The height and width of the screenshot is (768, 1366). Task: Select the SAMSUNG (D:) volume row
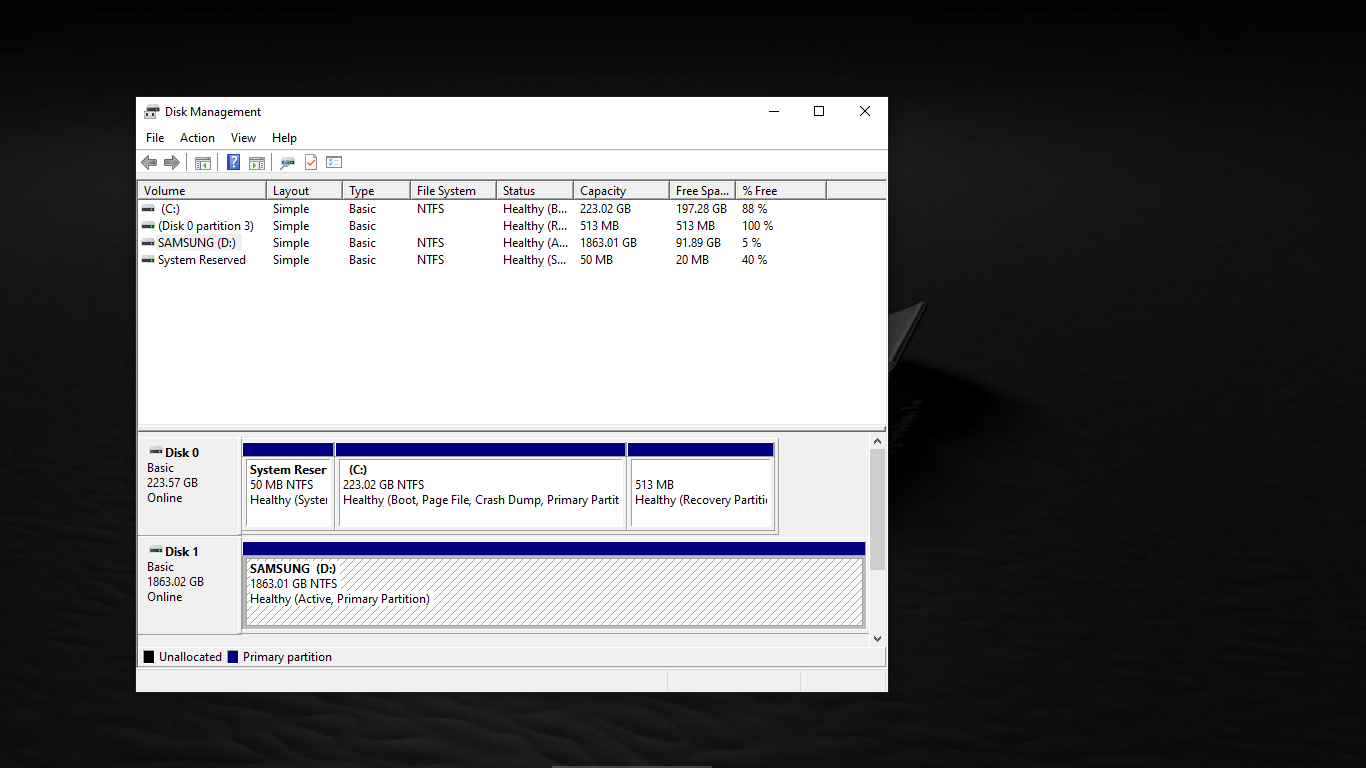(x=511, y=243)
